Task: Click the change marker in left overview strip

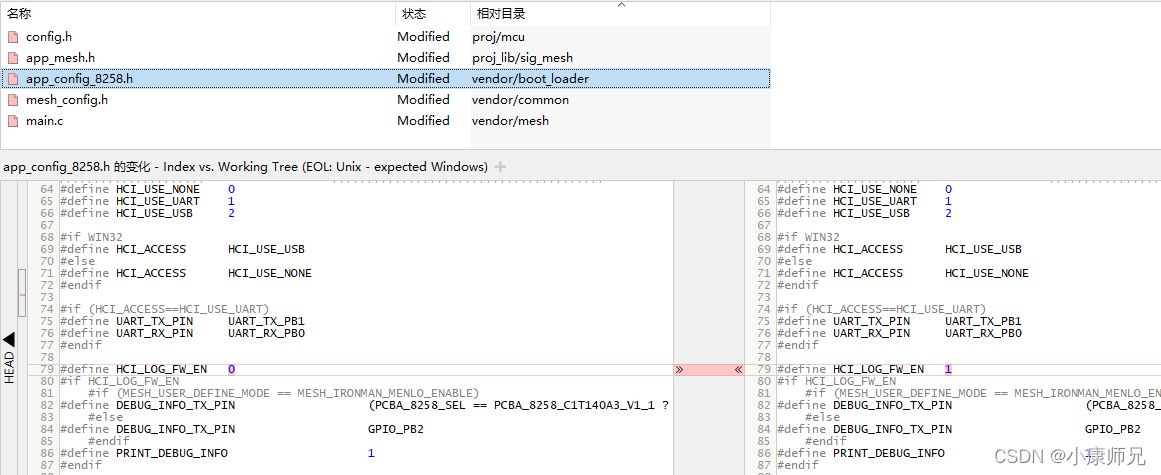Action: click(22, 294)
